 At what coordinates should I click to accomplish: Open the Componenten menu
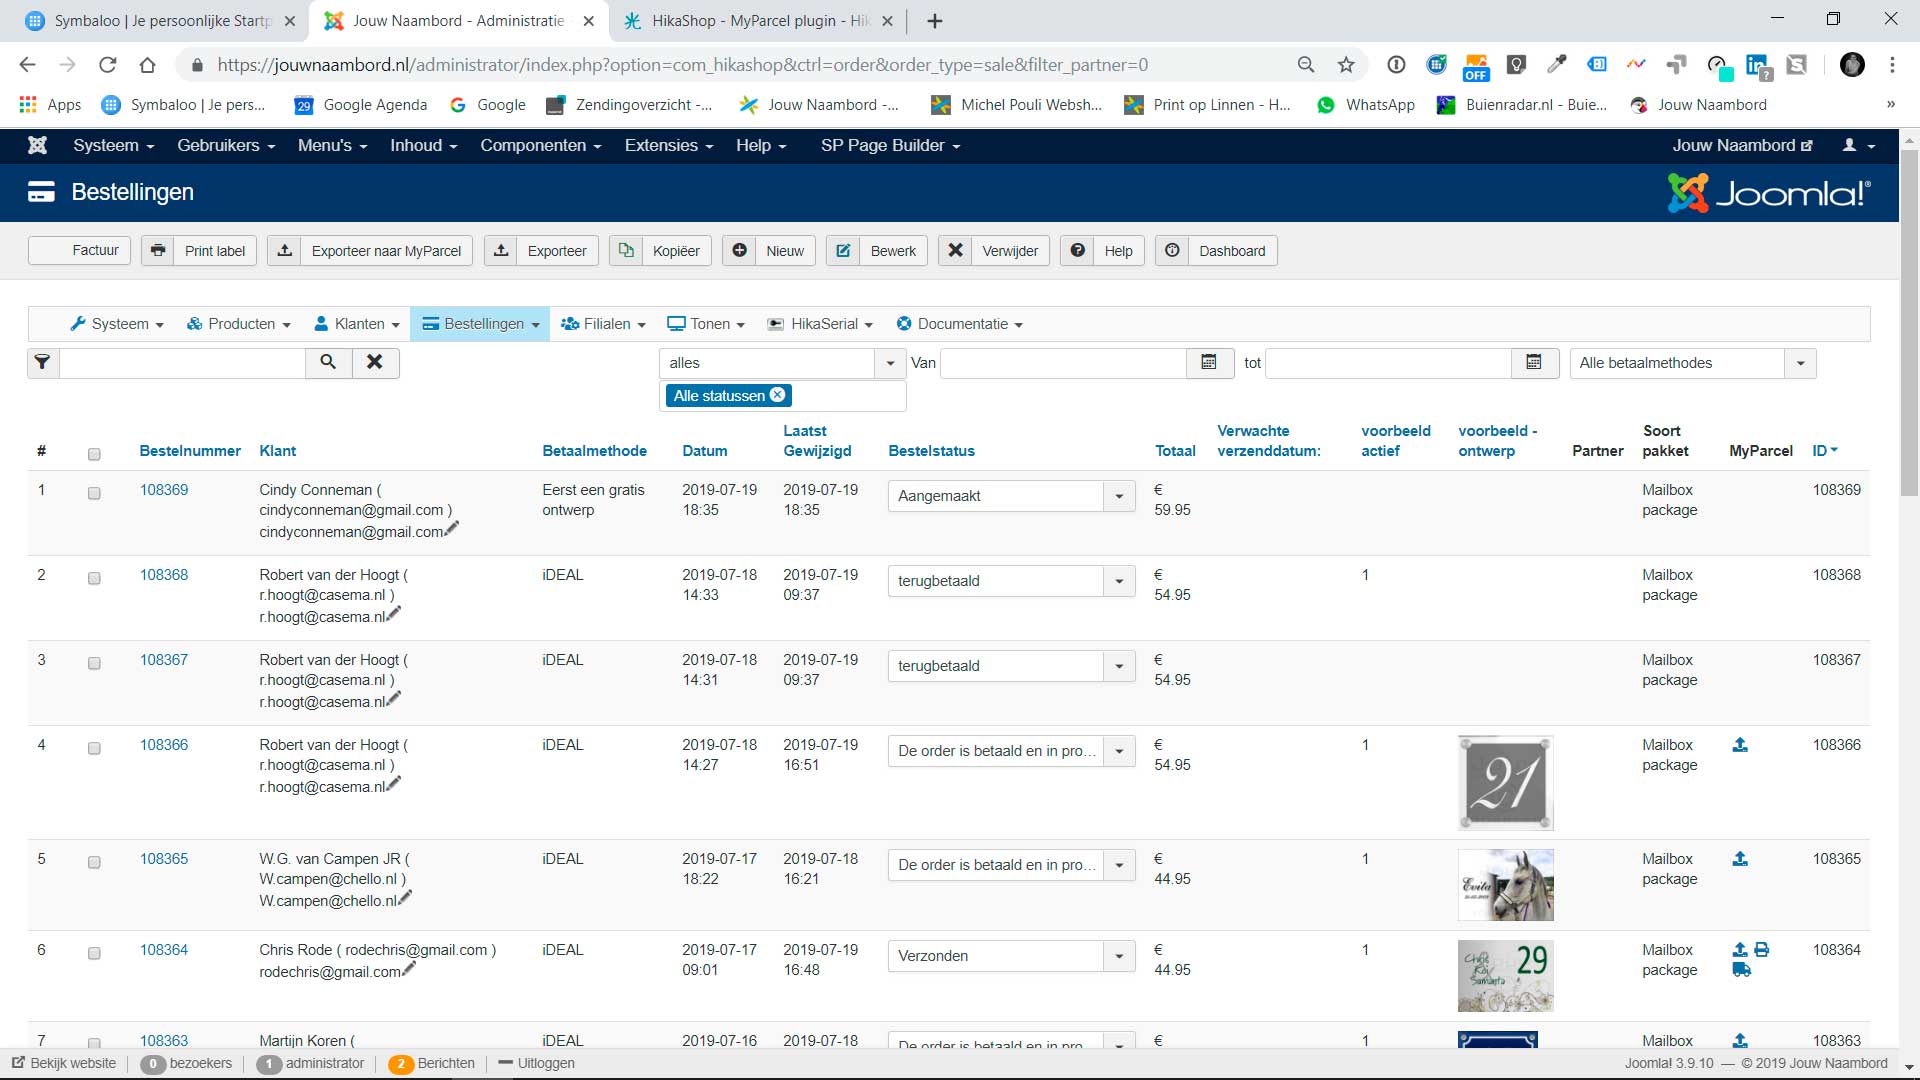coord(540,145)
